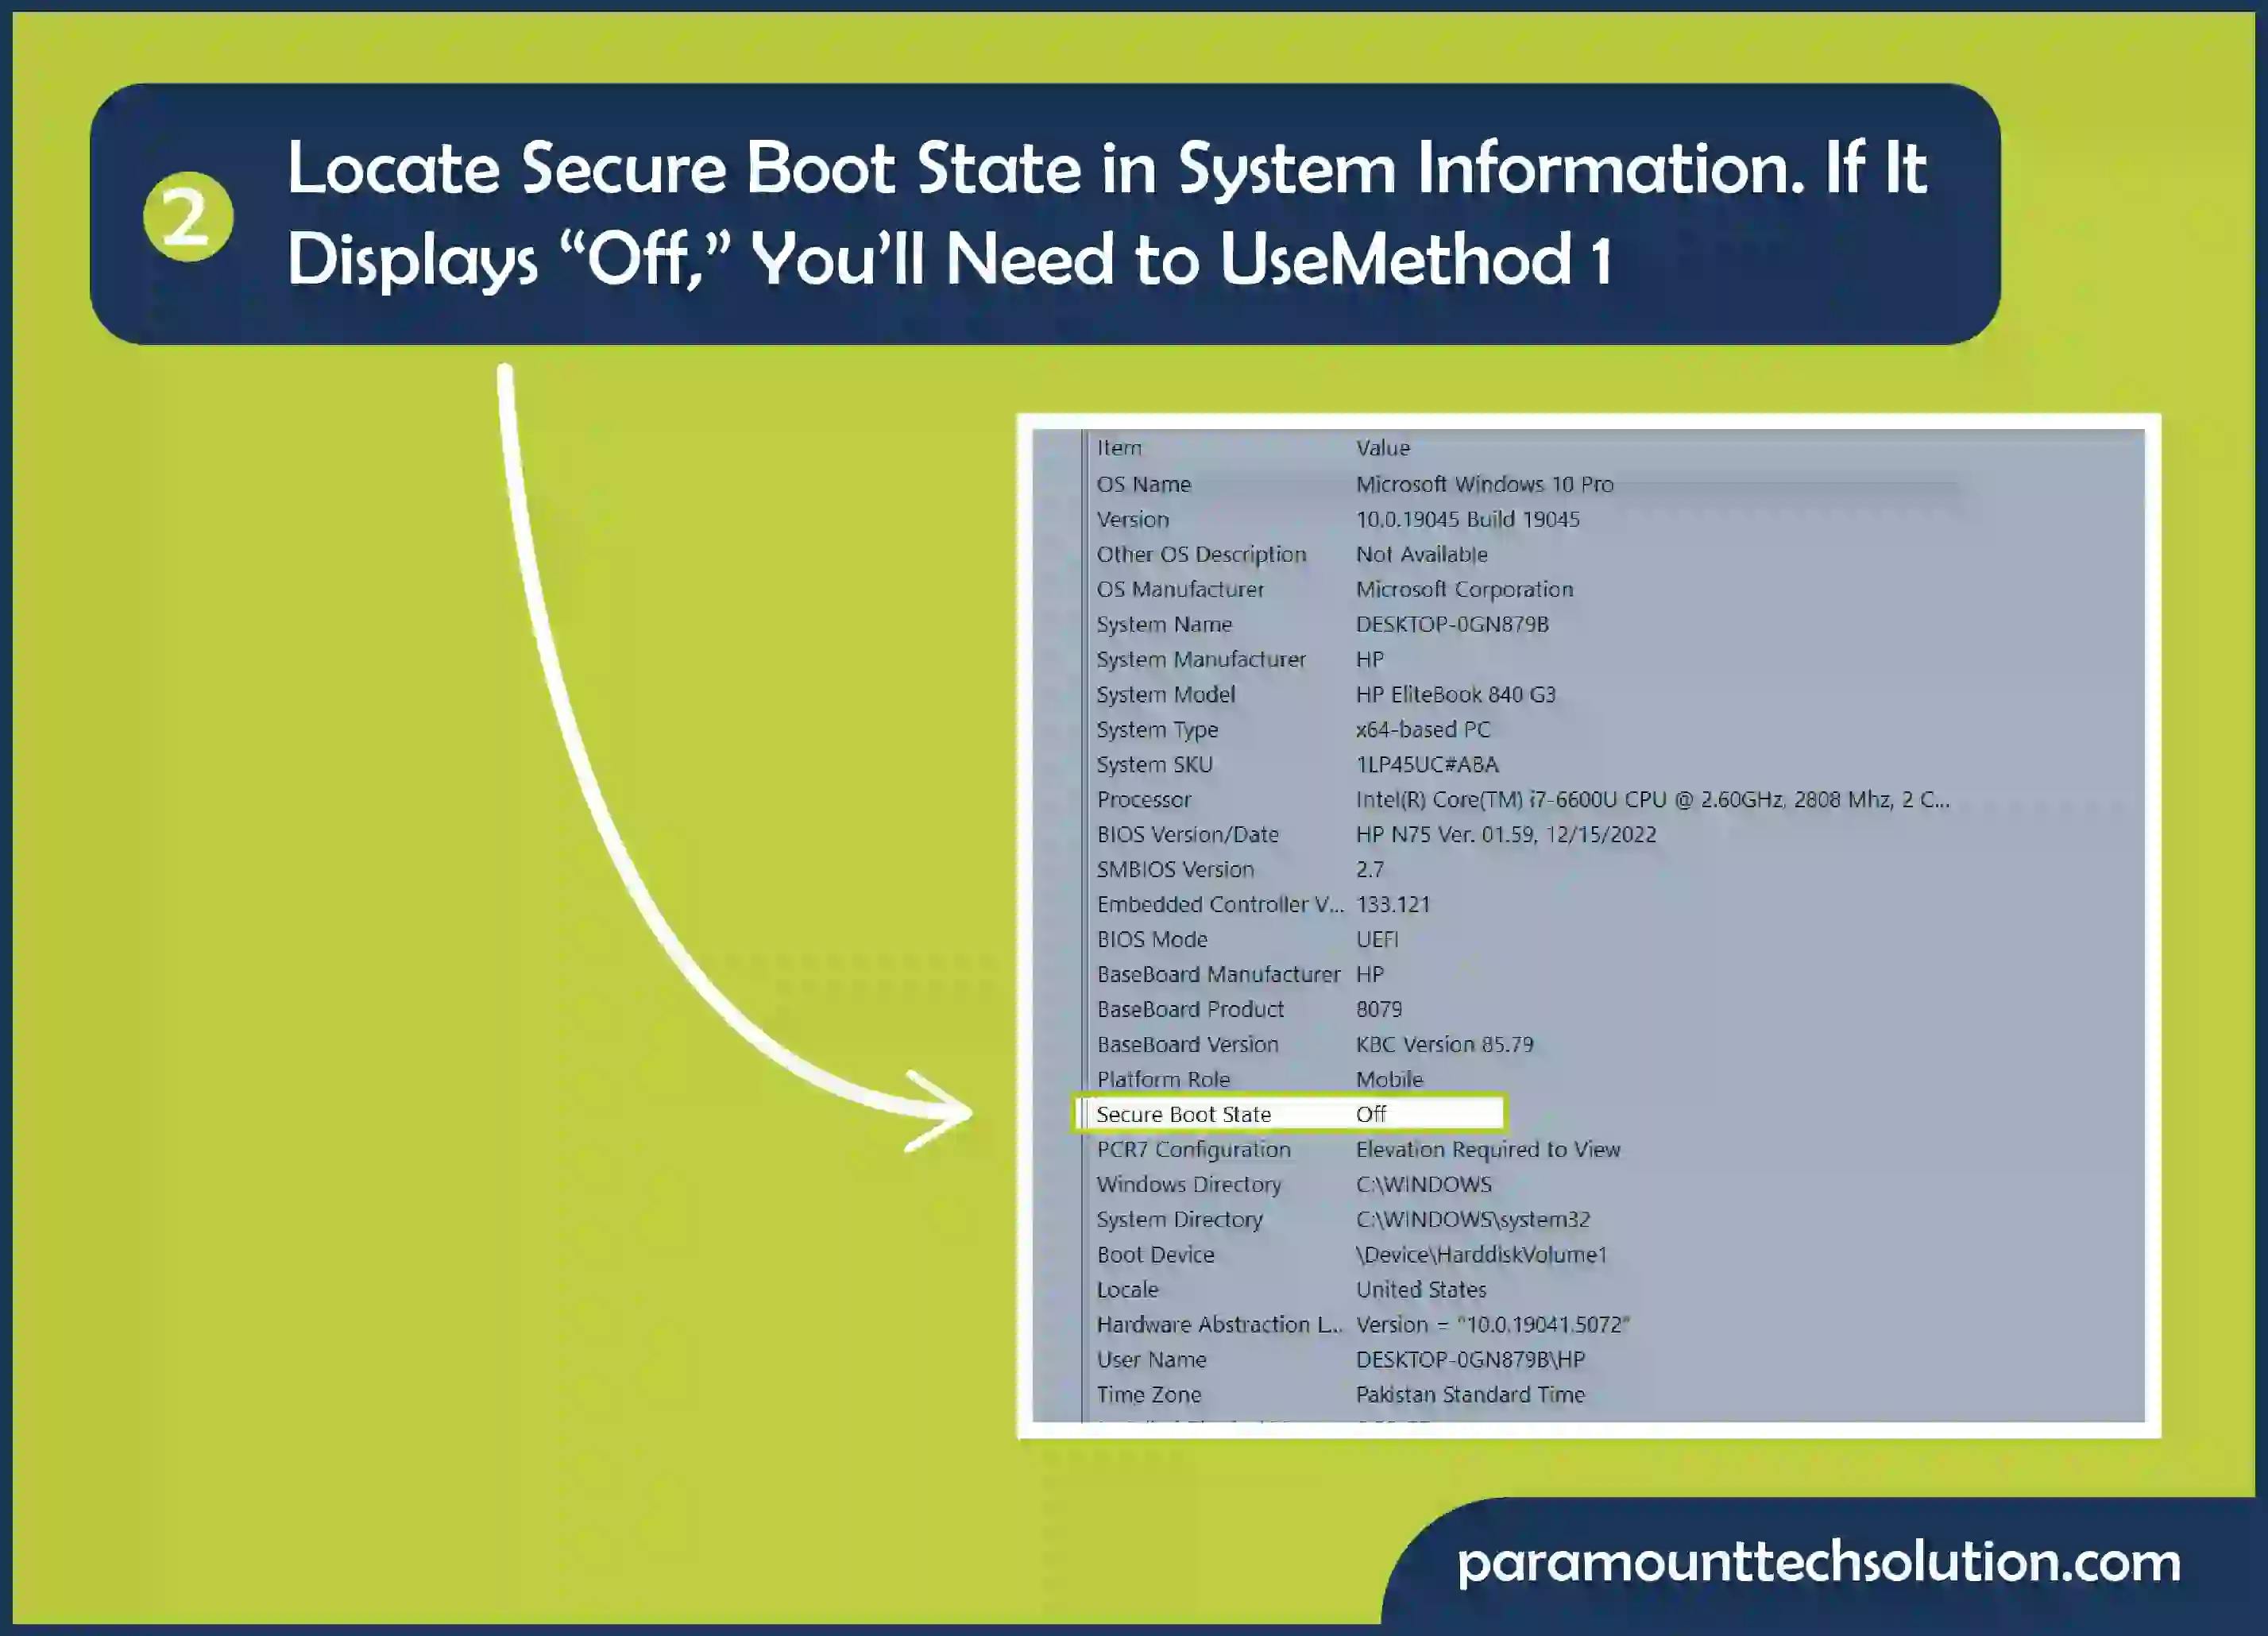This screenshot has height=1636, width=2268.
Task: Click the value KBC Version 85.79
Action: (x=1444, y=1044)
